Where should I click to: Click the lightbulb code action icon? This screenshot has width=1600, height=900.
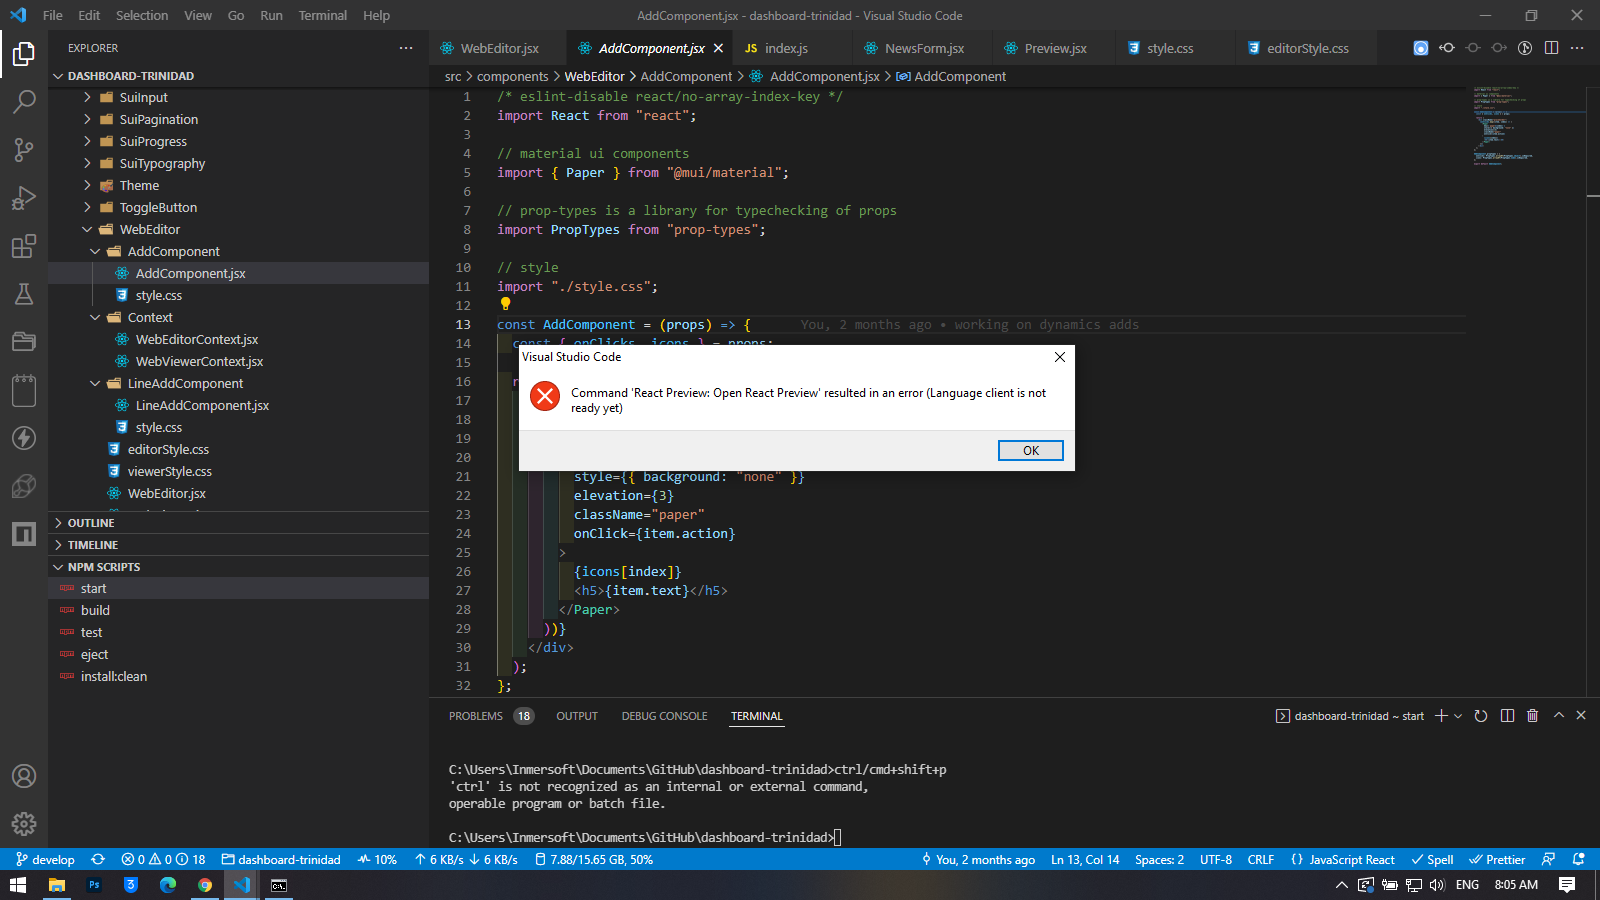505,304
